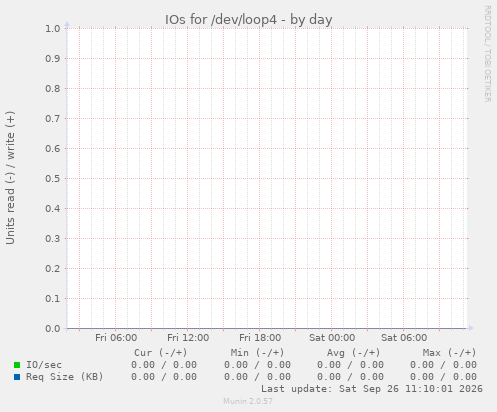This screenshot has width=497, height=412.
Task: Click the graph title 'IOs for /dev/loop4 - by day'
Action: point(249,20)
